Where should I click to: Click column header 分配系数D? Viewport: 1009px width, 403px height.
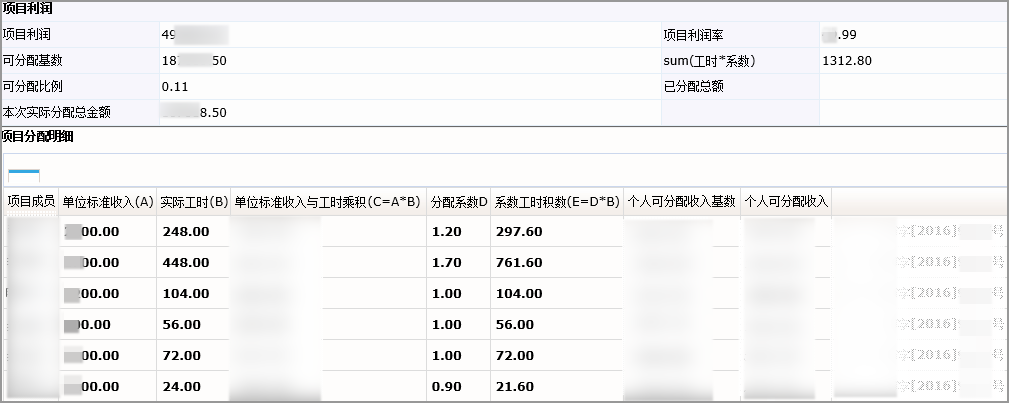pos(459,202)
